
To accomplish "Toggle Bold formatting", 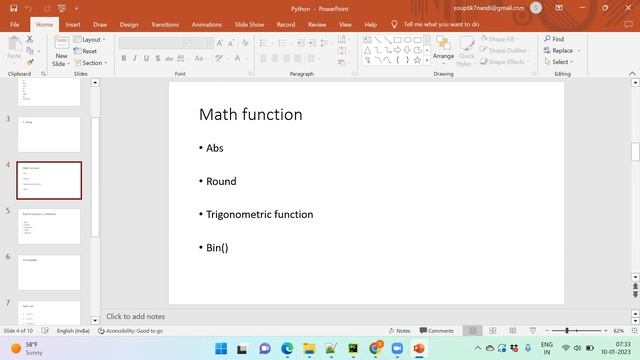I will (x=124, y=58).
